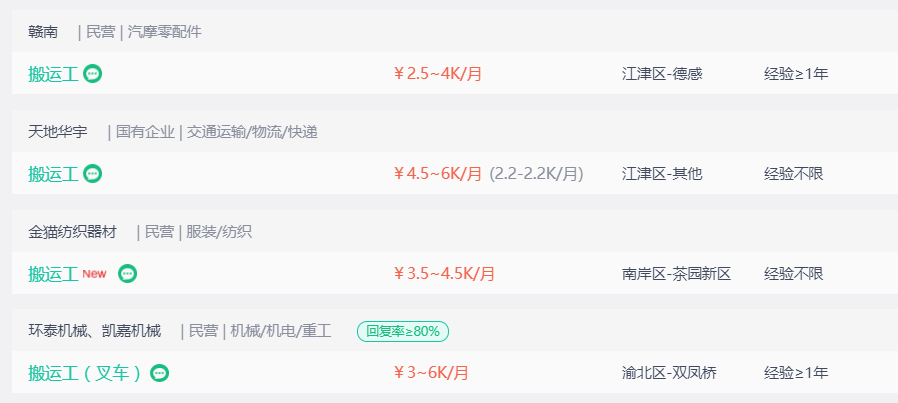The image size is (898, 403).
Task: View company 天地华宇
Action: (x=58, y=132)
